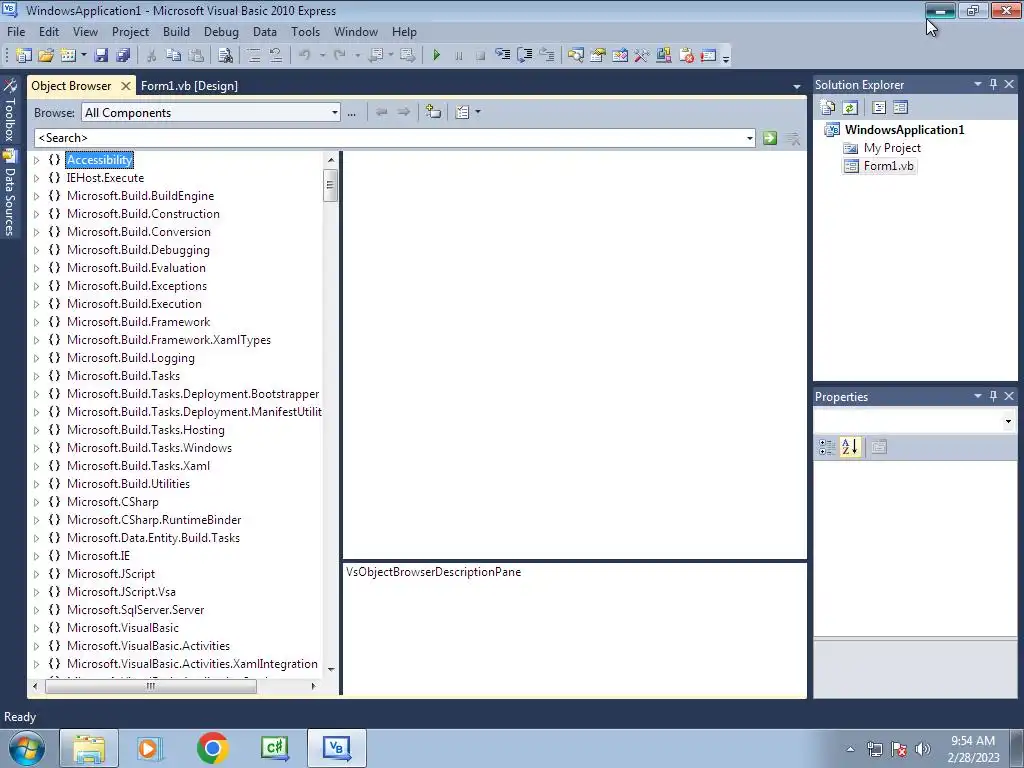
Task: Open Windows Explorer from the taskbar
Action: [x=89, y=748]
